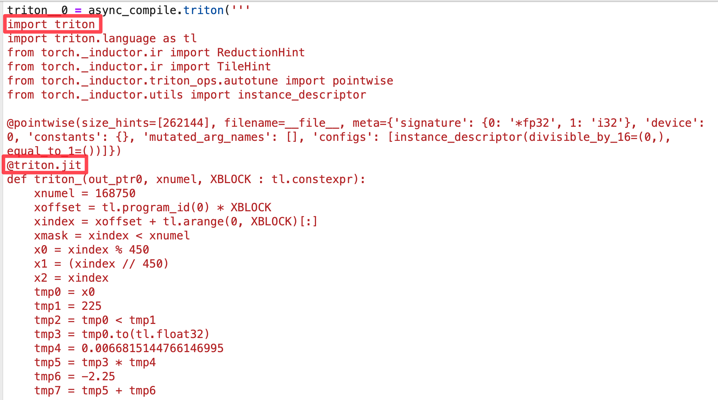Click the highlighted "import triton" line
The height and width of the screenshot is (400, 718).
(x=52, y=24)
